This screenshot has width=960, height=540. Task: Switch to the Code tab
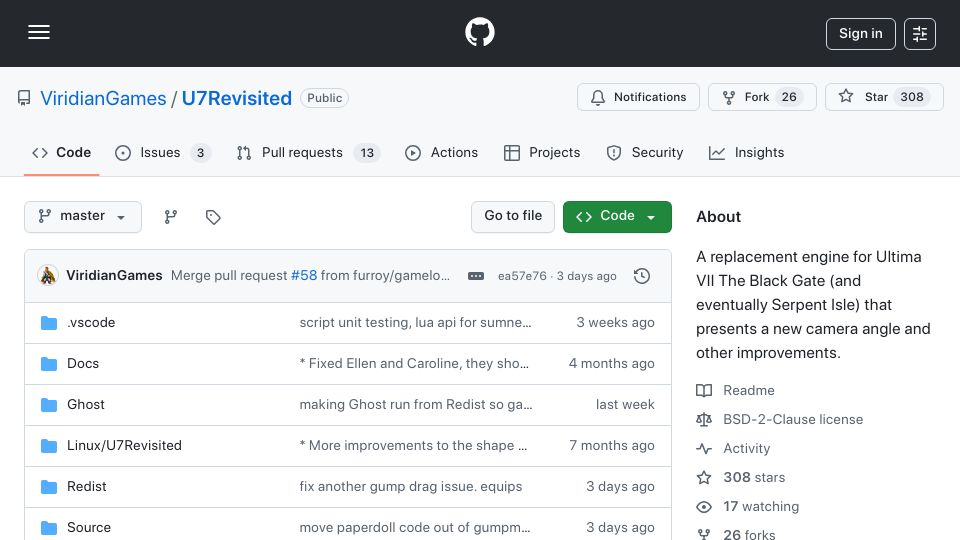click(x=61, y=152)
